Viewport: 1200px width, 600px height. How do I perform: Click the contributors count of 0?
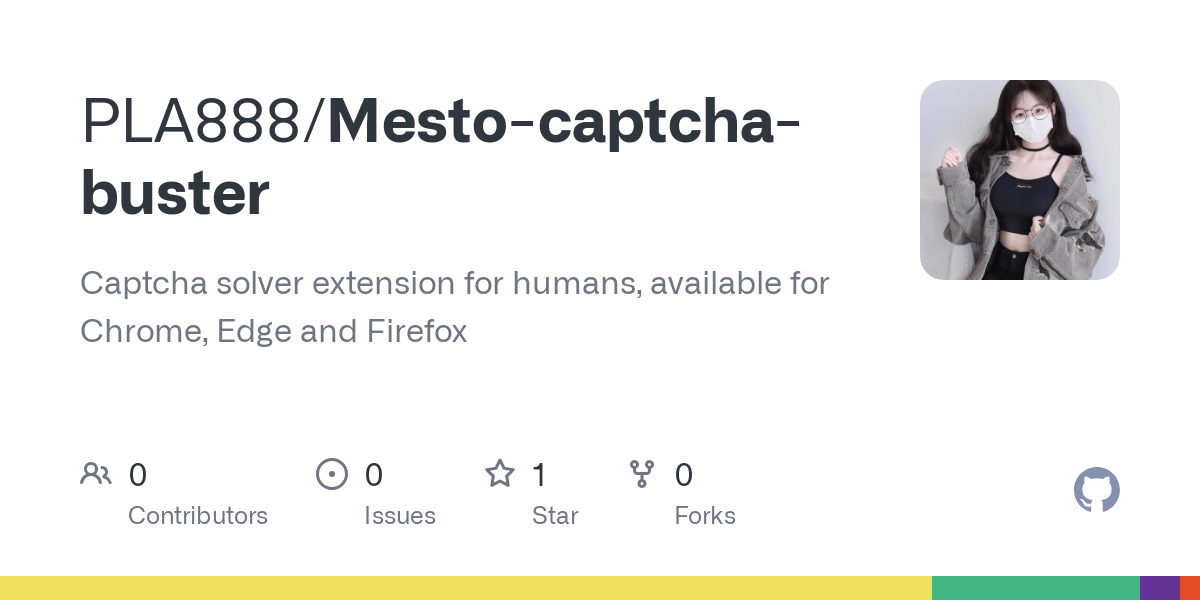point(138,474)
